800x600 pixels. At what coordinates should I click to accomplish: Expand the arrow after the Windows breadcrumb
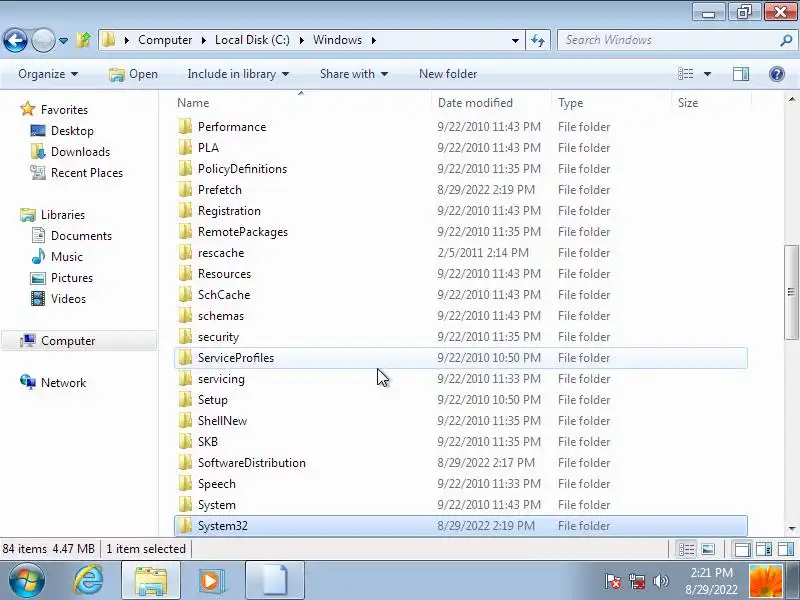374,40
